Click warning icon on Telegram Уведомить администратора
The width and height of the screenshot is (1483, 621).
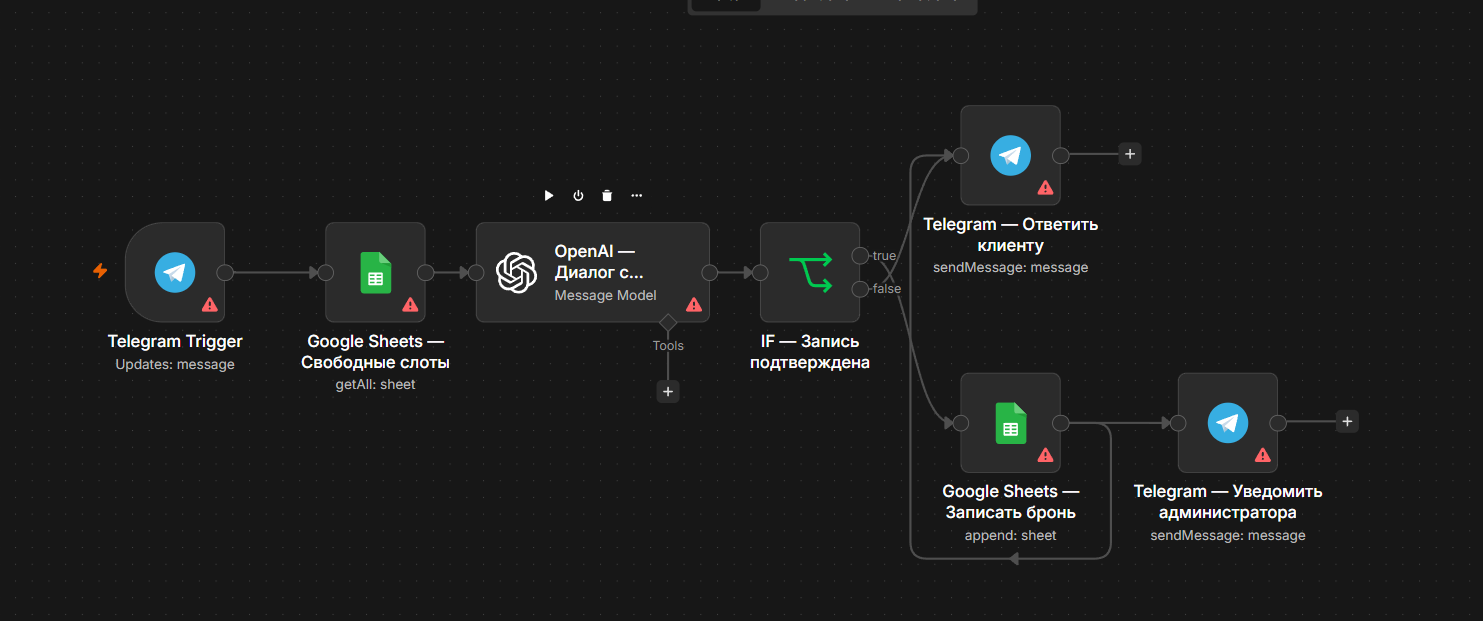tap(1263, 456)
